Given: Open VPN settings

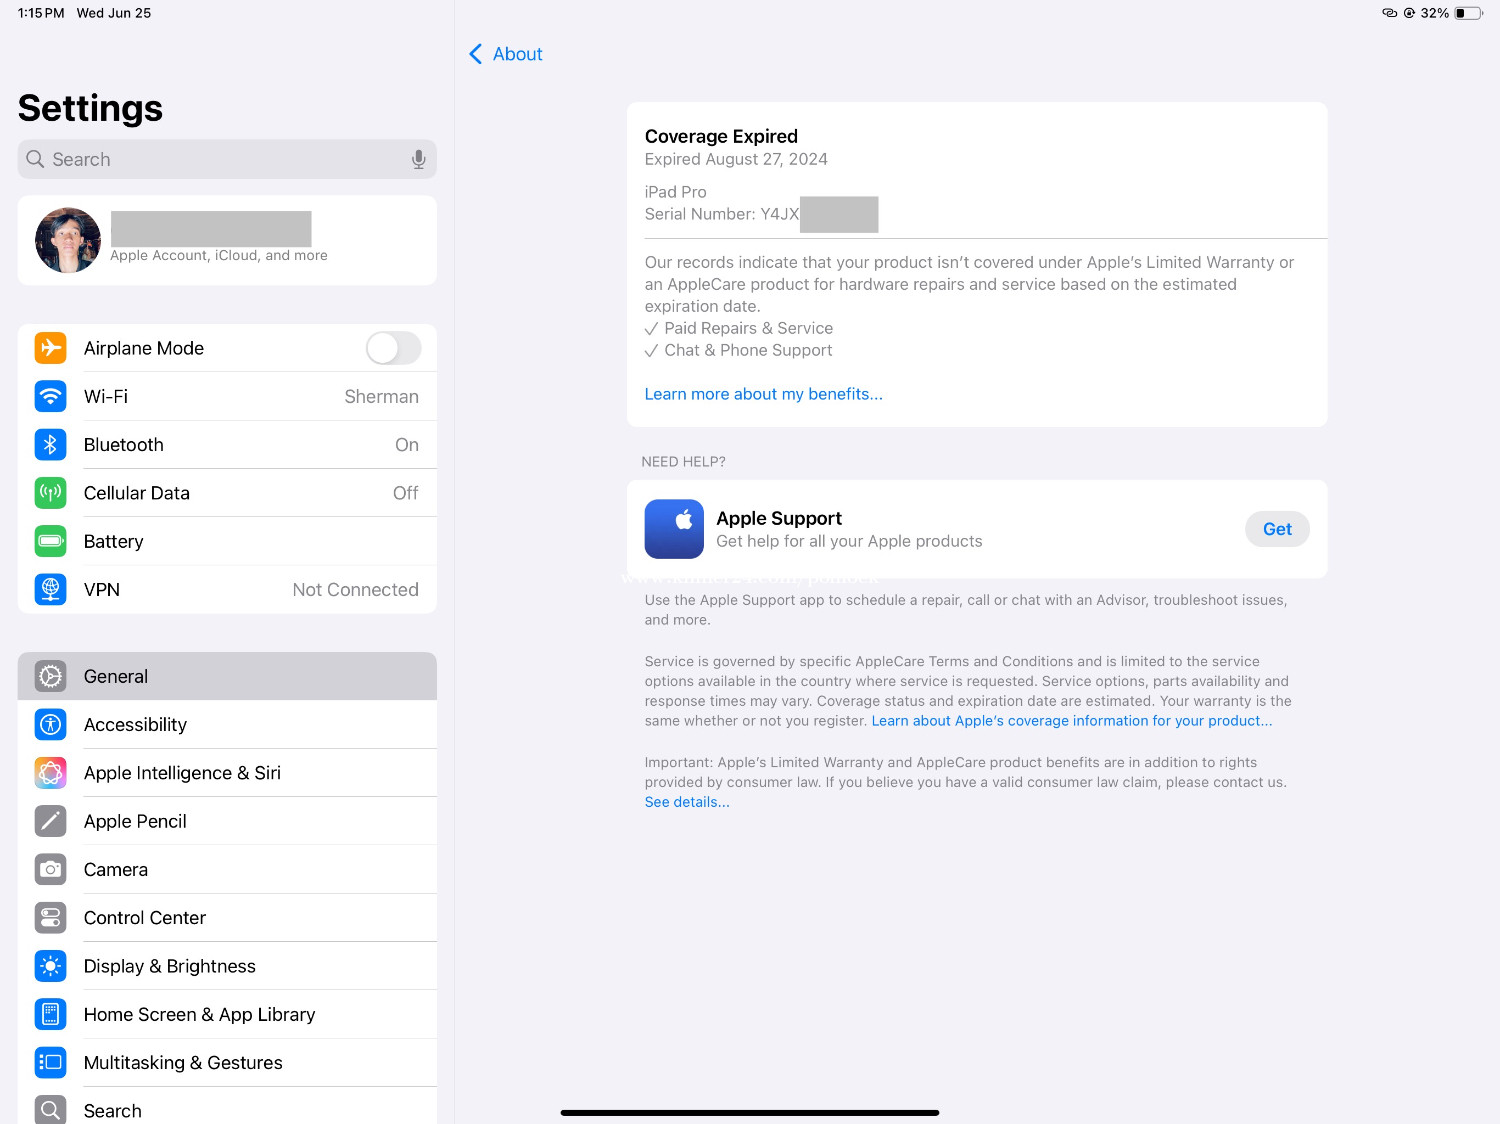Looking at the screenshot, I should (x=227, y=589).
